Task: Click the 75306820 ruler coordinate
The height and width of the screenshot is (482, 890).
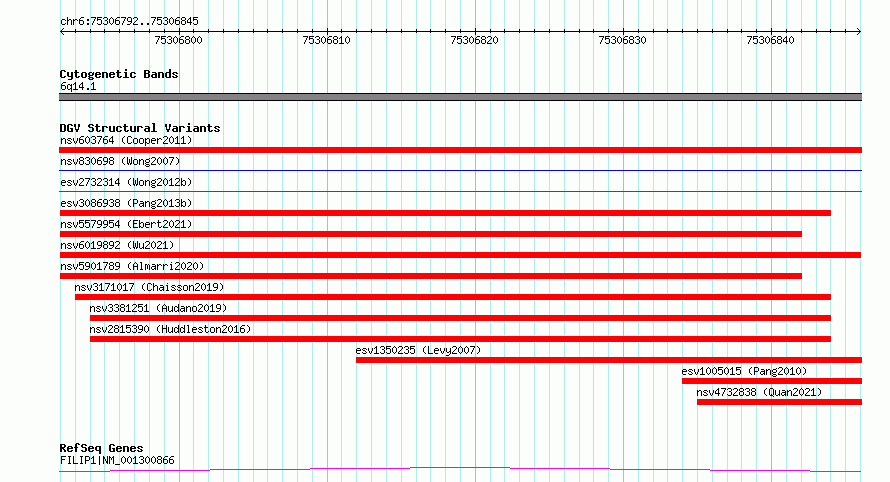Action: pos(475,40)
